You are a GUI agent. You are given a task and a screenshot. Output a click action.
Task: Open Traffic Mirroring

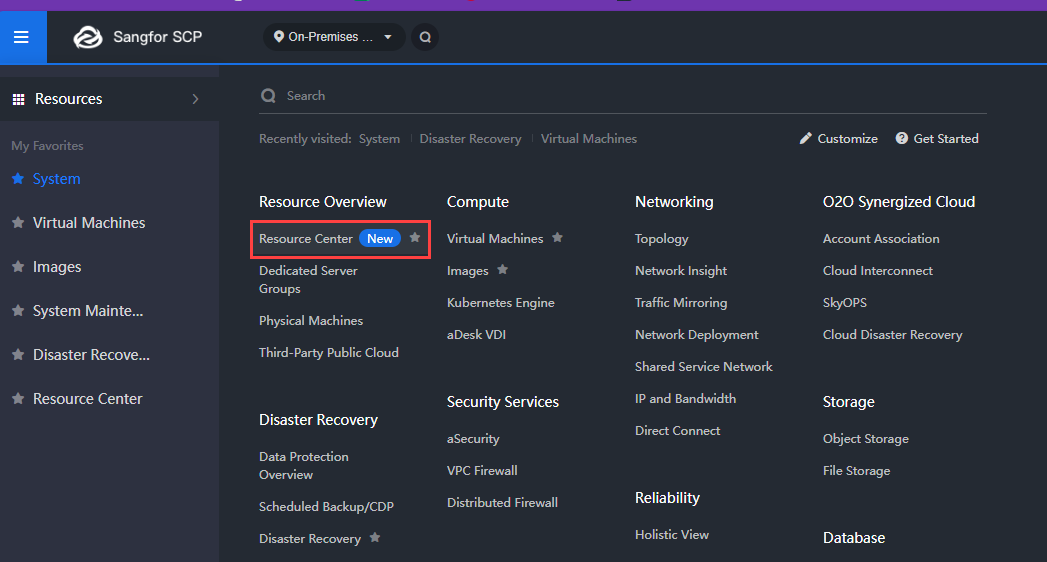(x=681, y=303)
